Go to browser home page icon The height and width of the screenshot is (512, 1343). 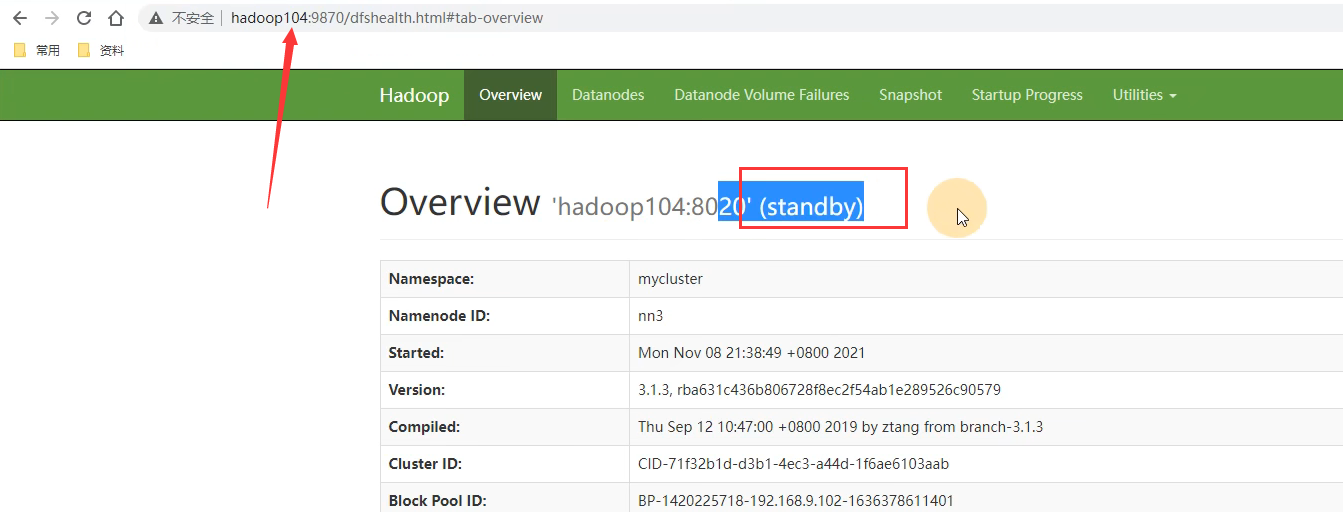point(116,18)
